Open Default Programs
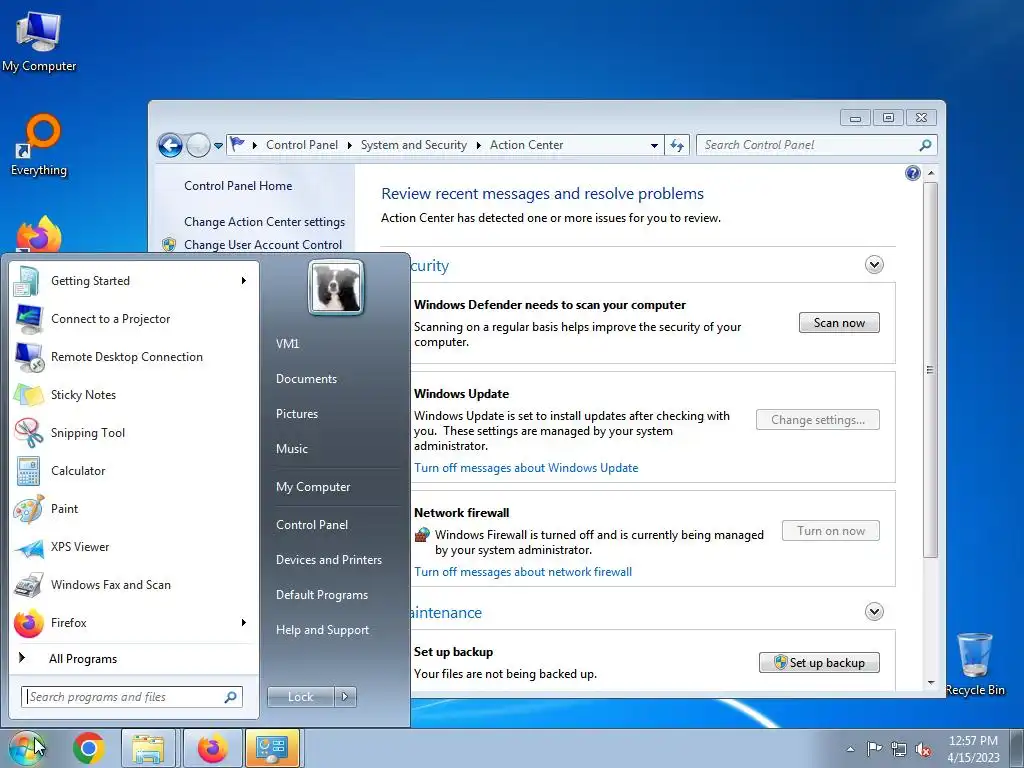Screen dimensions: 1024x768 [321, 595]
